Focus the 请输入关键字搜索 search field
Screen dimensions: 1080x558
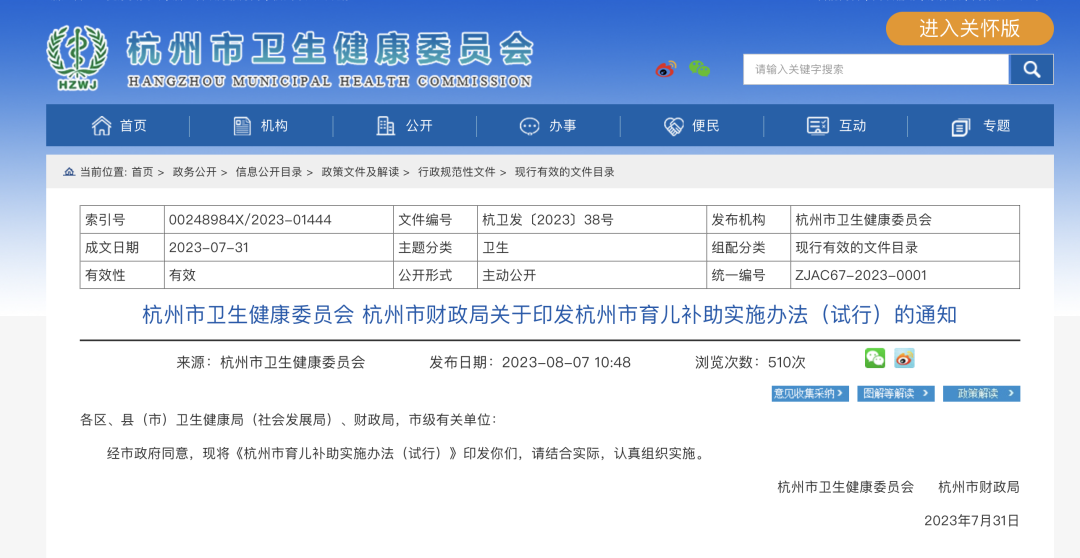tap(876, 69)
